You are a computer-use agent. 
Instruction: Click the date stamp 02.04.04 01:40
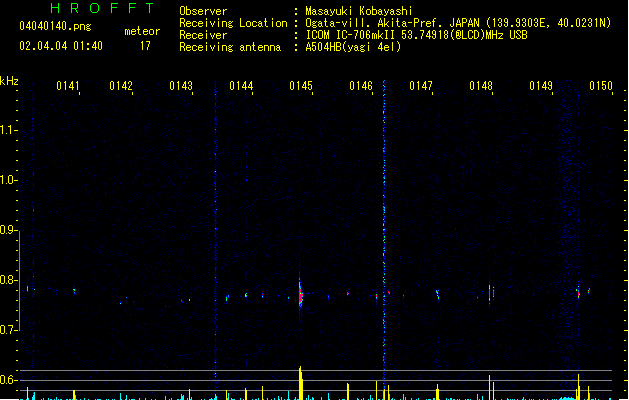pos(61,46)
